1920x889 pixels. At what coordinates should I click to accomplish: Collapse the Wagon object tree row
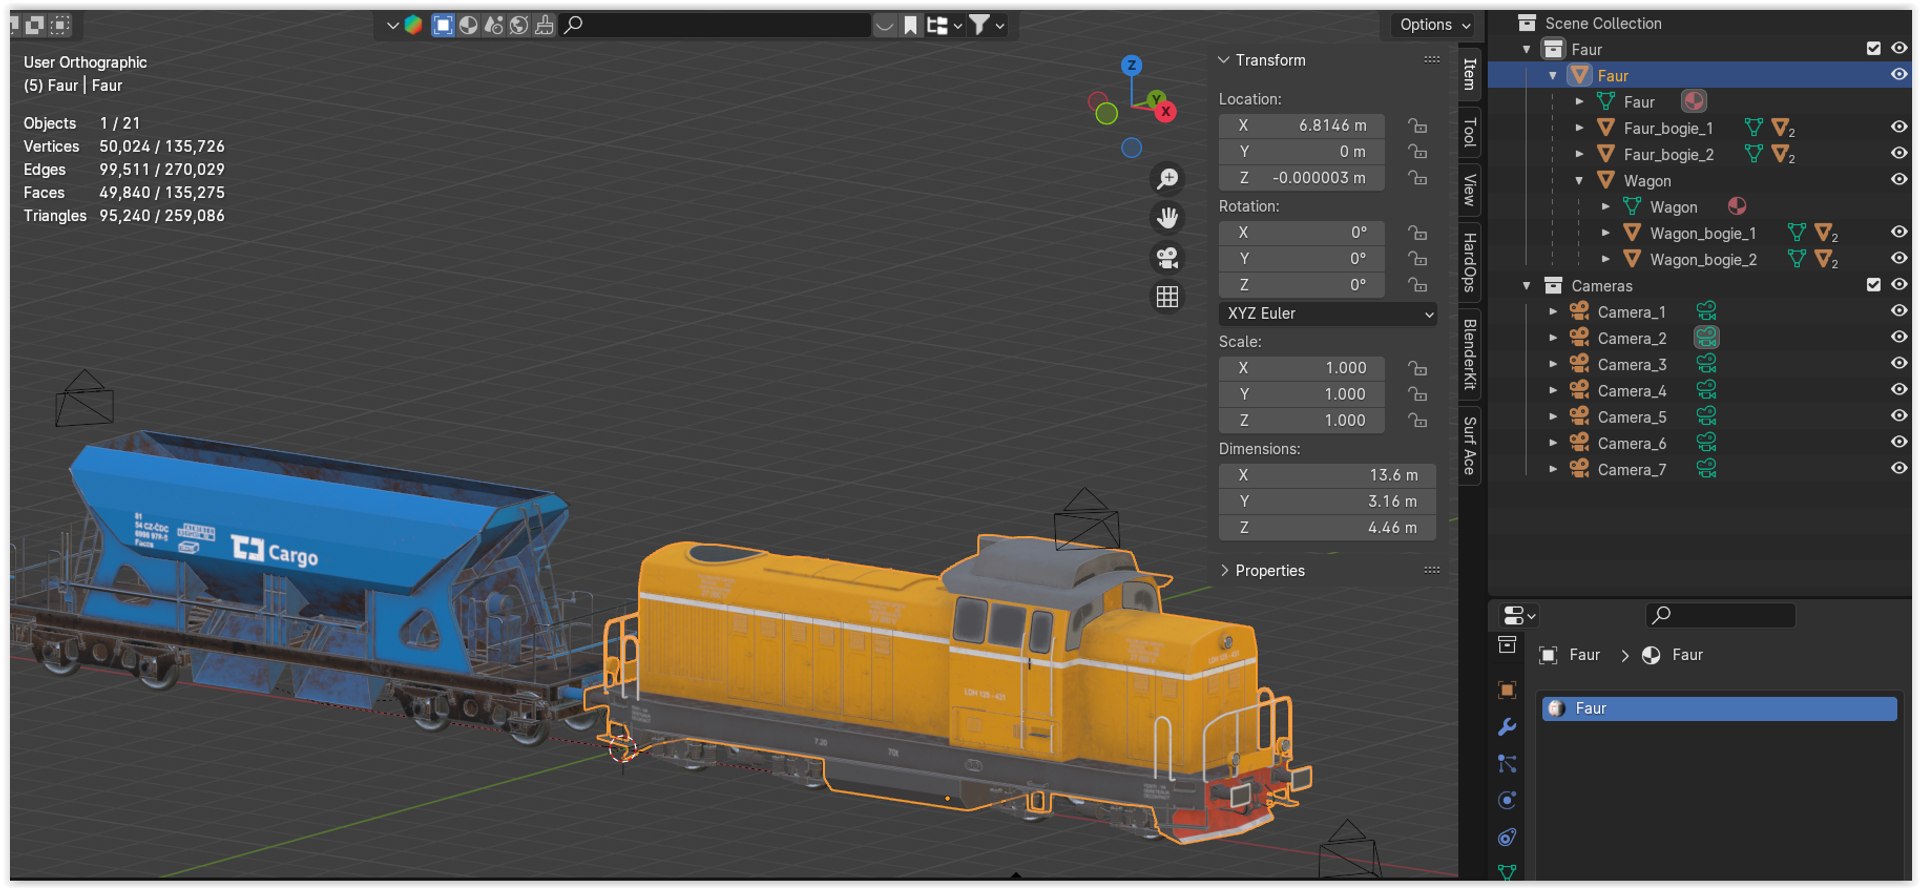coord(1579,181)
